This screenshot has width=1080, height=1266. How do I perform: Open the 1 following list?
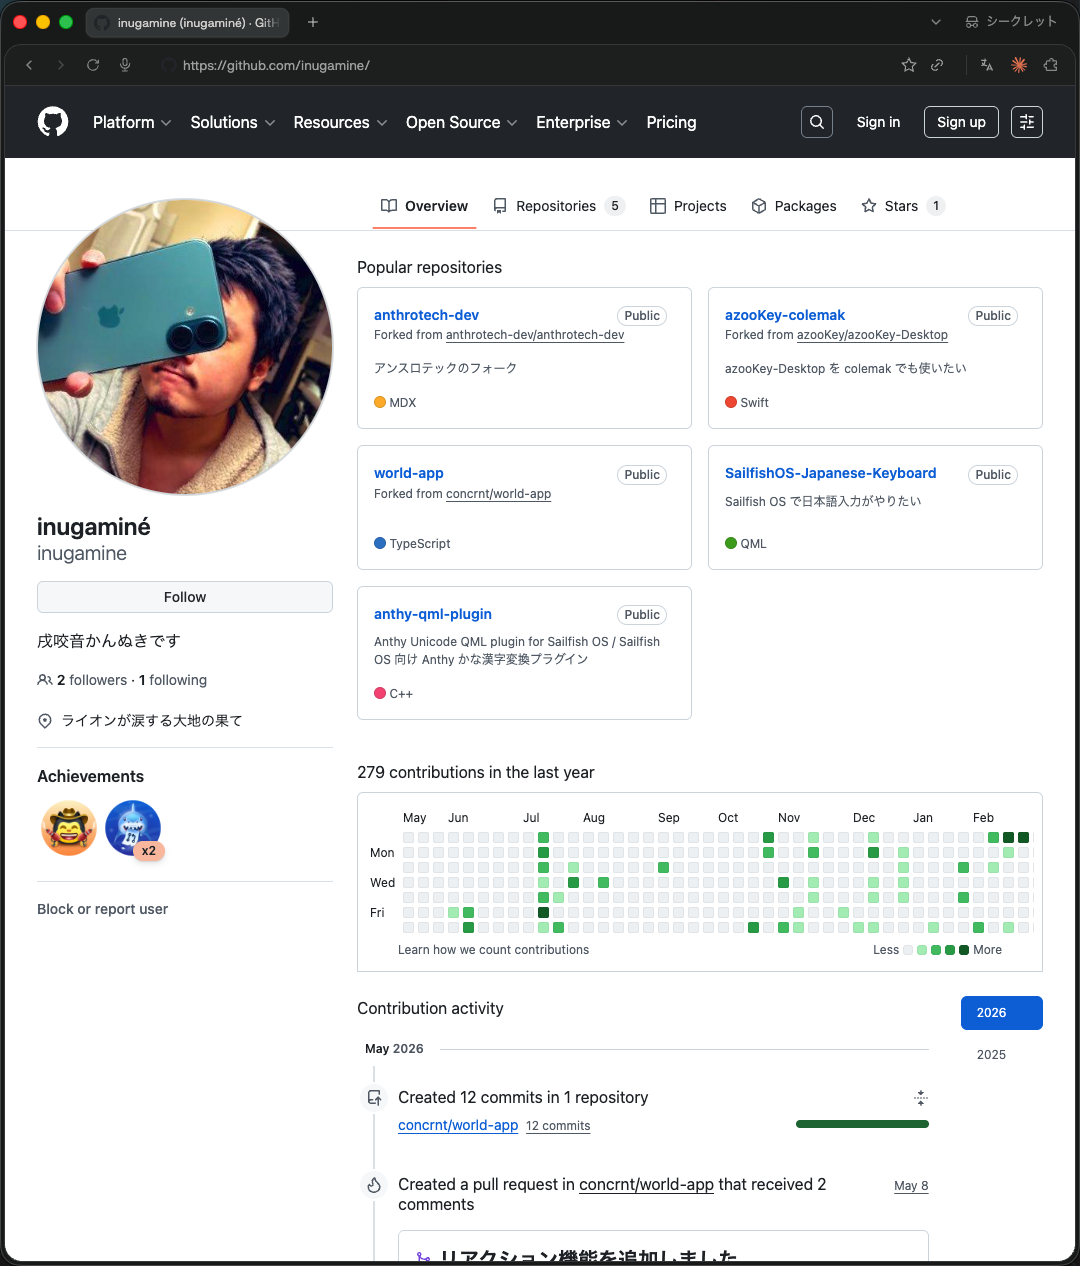tap(173, 680)
